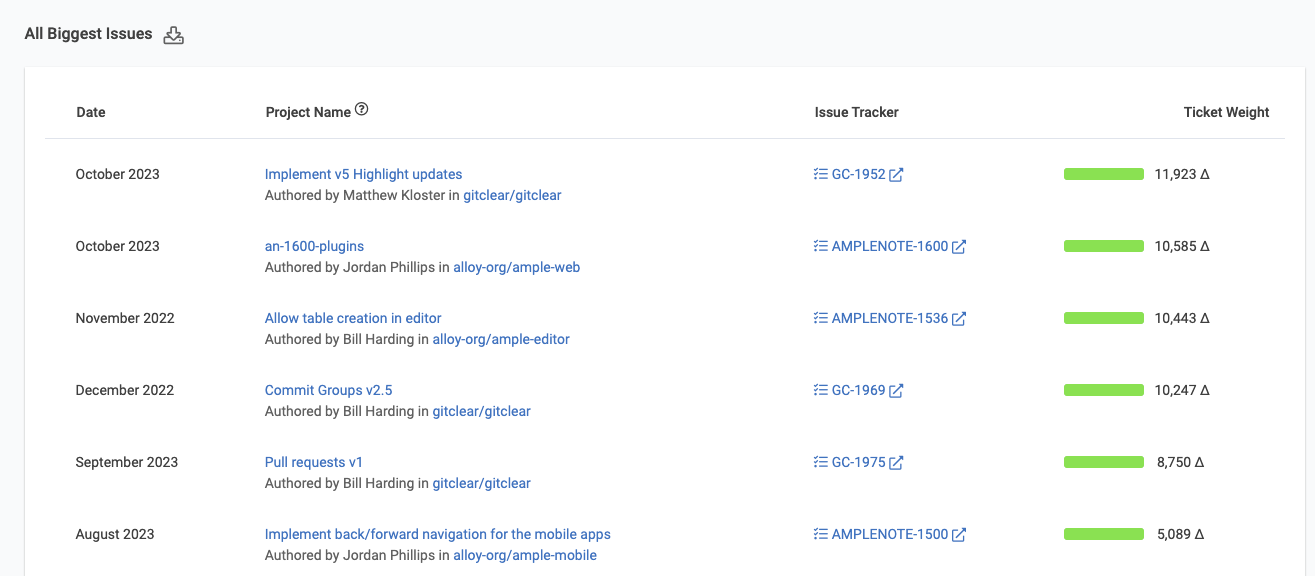Click the Date column header
This screenshot has height=576, width=1315.
91,112
